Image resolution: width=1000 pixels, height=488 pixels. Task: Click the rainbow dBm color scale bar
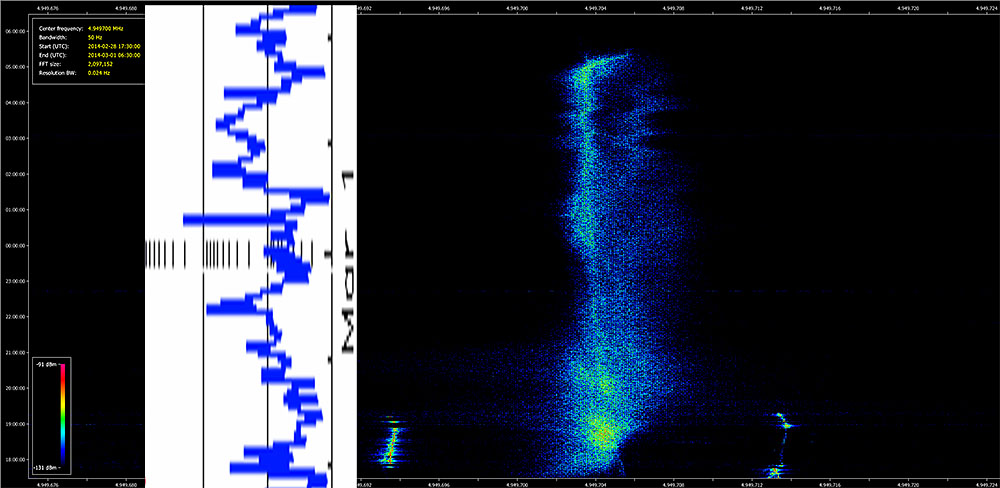pos(63,416)
